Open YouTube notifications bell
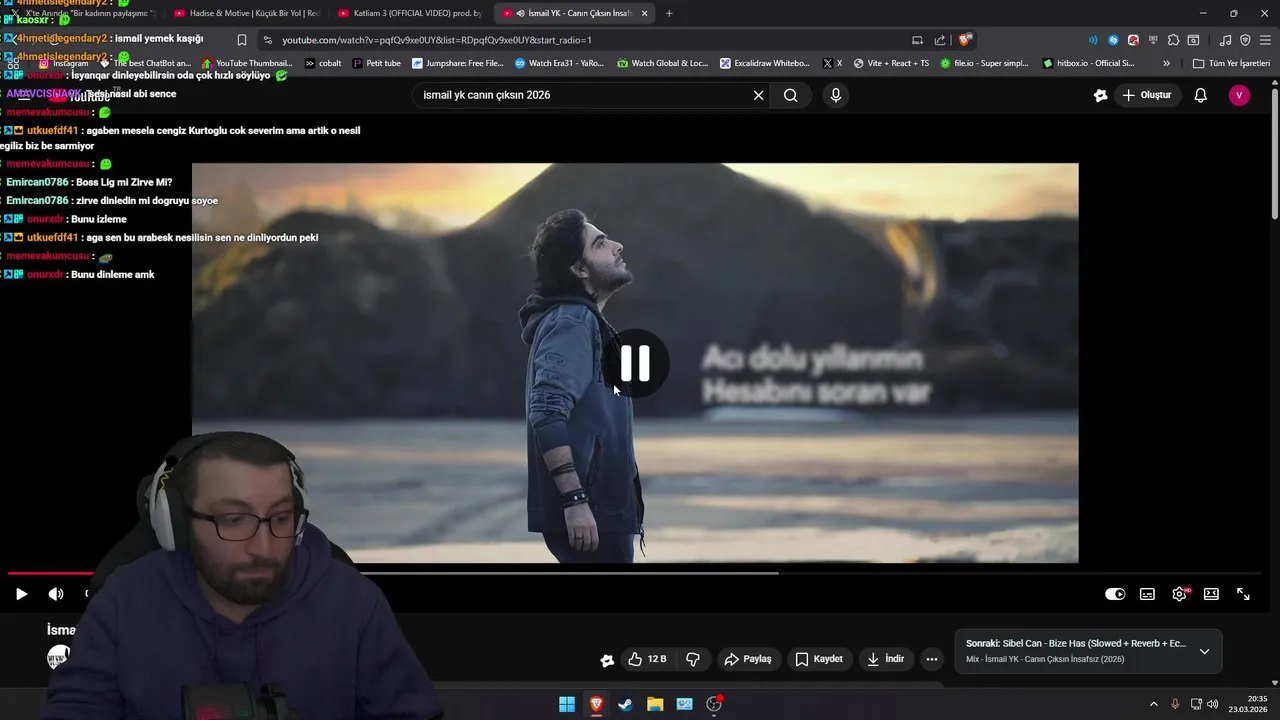This screenshot has height=720, width=1280. click(1200, 95)
